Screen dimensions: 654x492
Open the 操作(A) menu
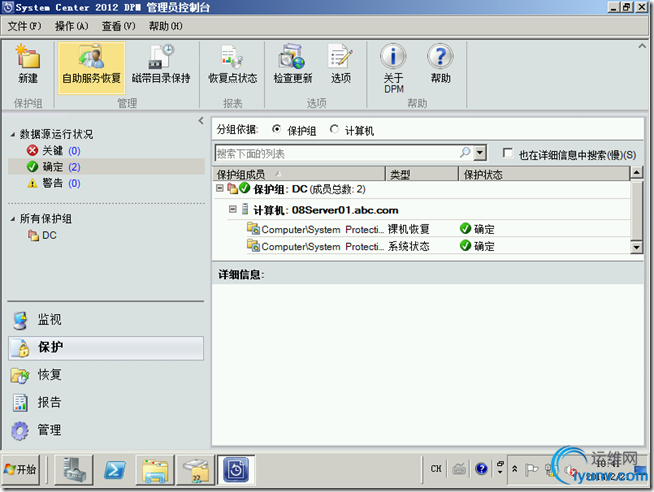point(72,26)
